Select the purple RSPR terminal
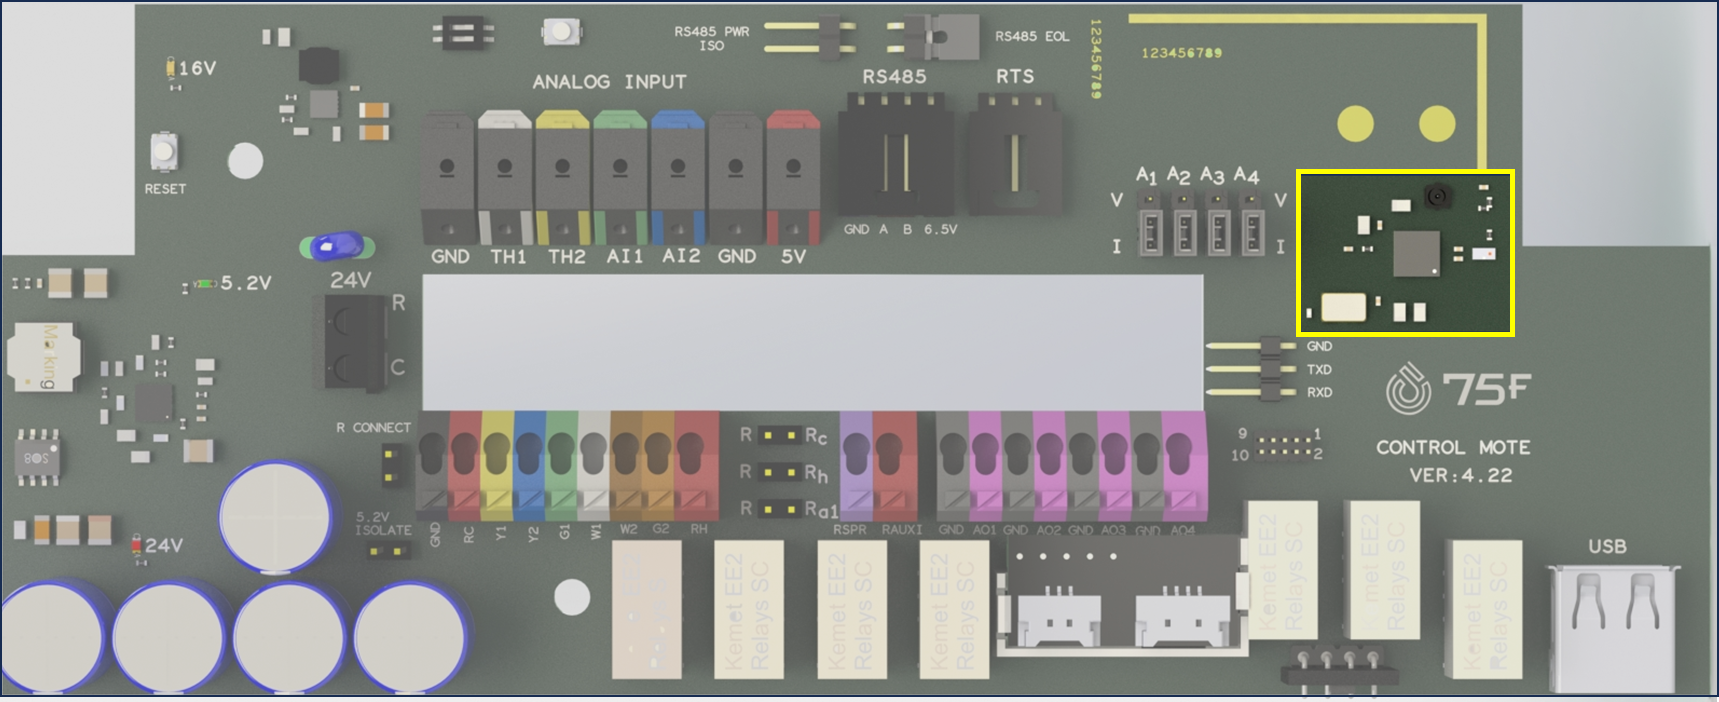Image resolution: width=1719 pixels, height=702 pixels. (x=856, y=464)
